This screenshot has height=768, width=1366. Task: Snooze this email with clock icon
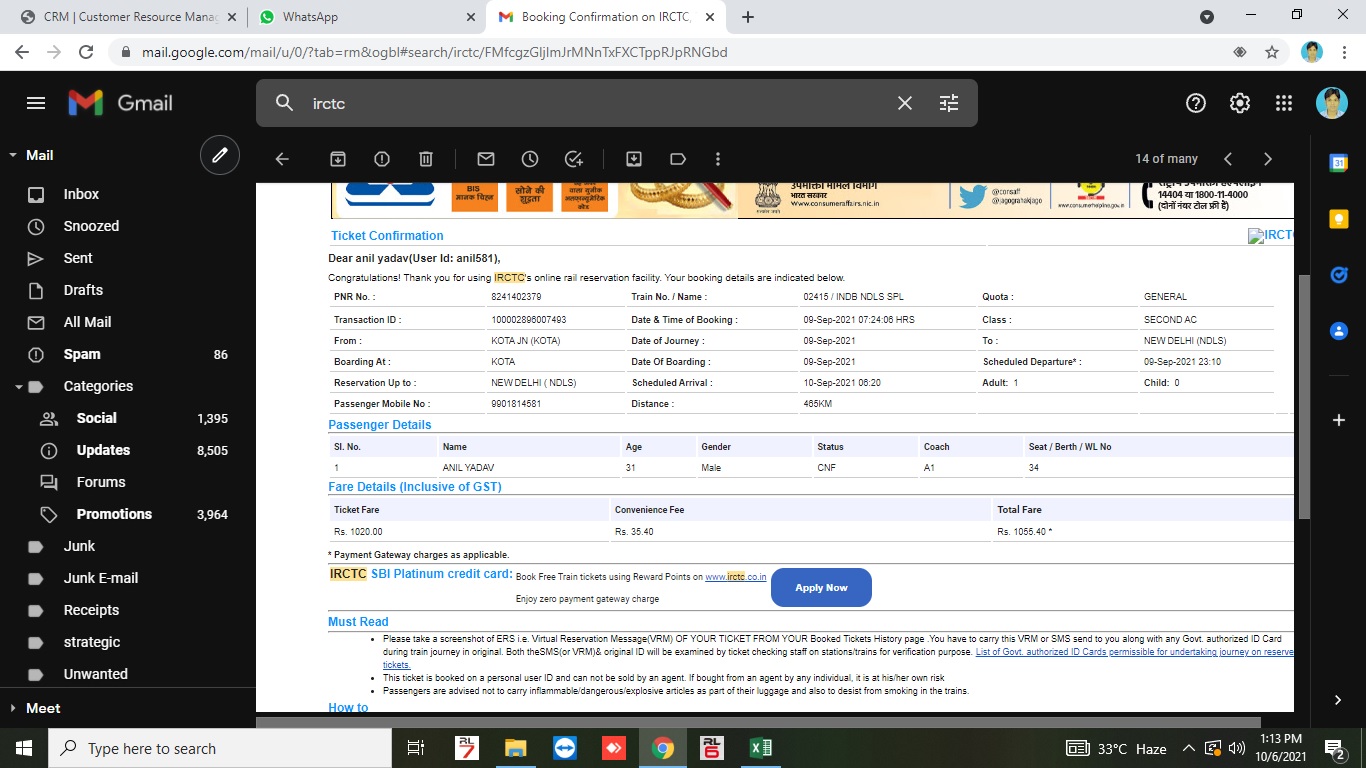530,159
